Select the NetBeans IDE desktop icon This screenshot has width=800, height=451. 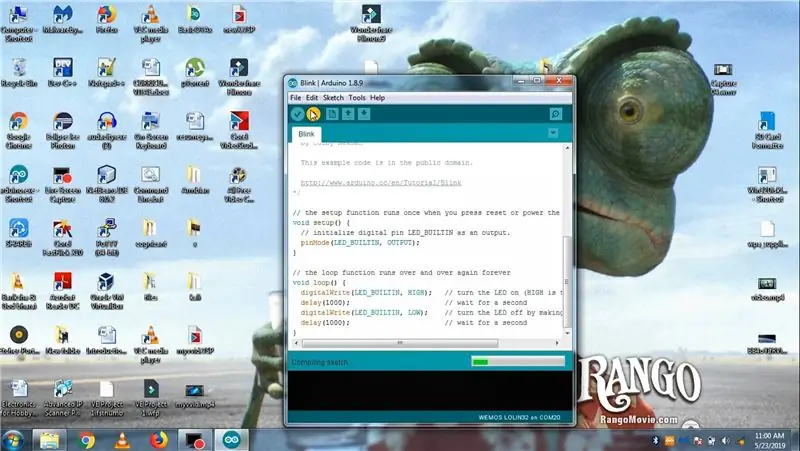coord(107,184)
